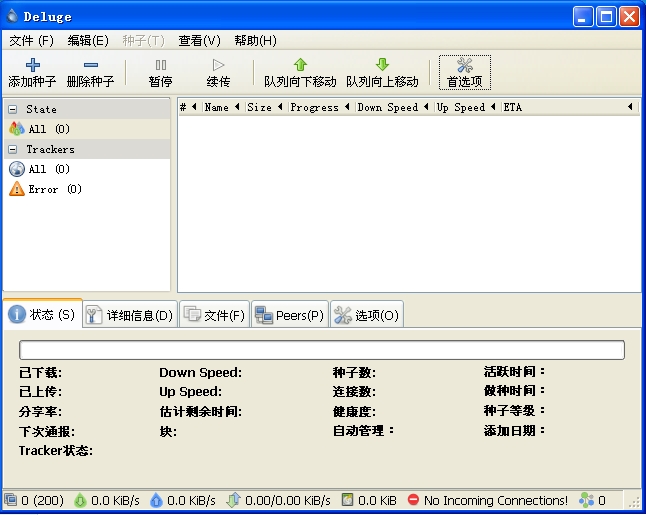Click the 删除种子 (Remove Torrent) minus icon
The height and width of the screenshot is (515, 646).
[x=91, y=65]
